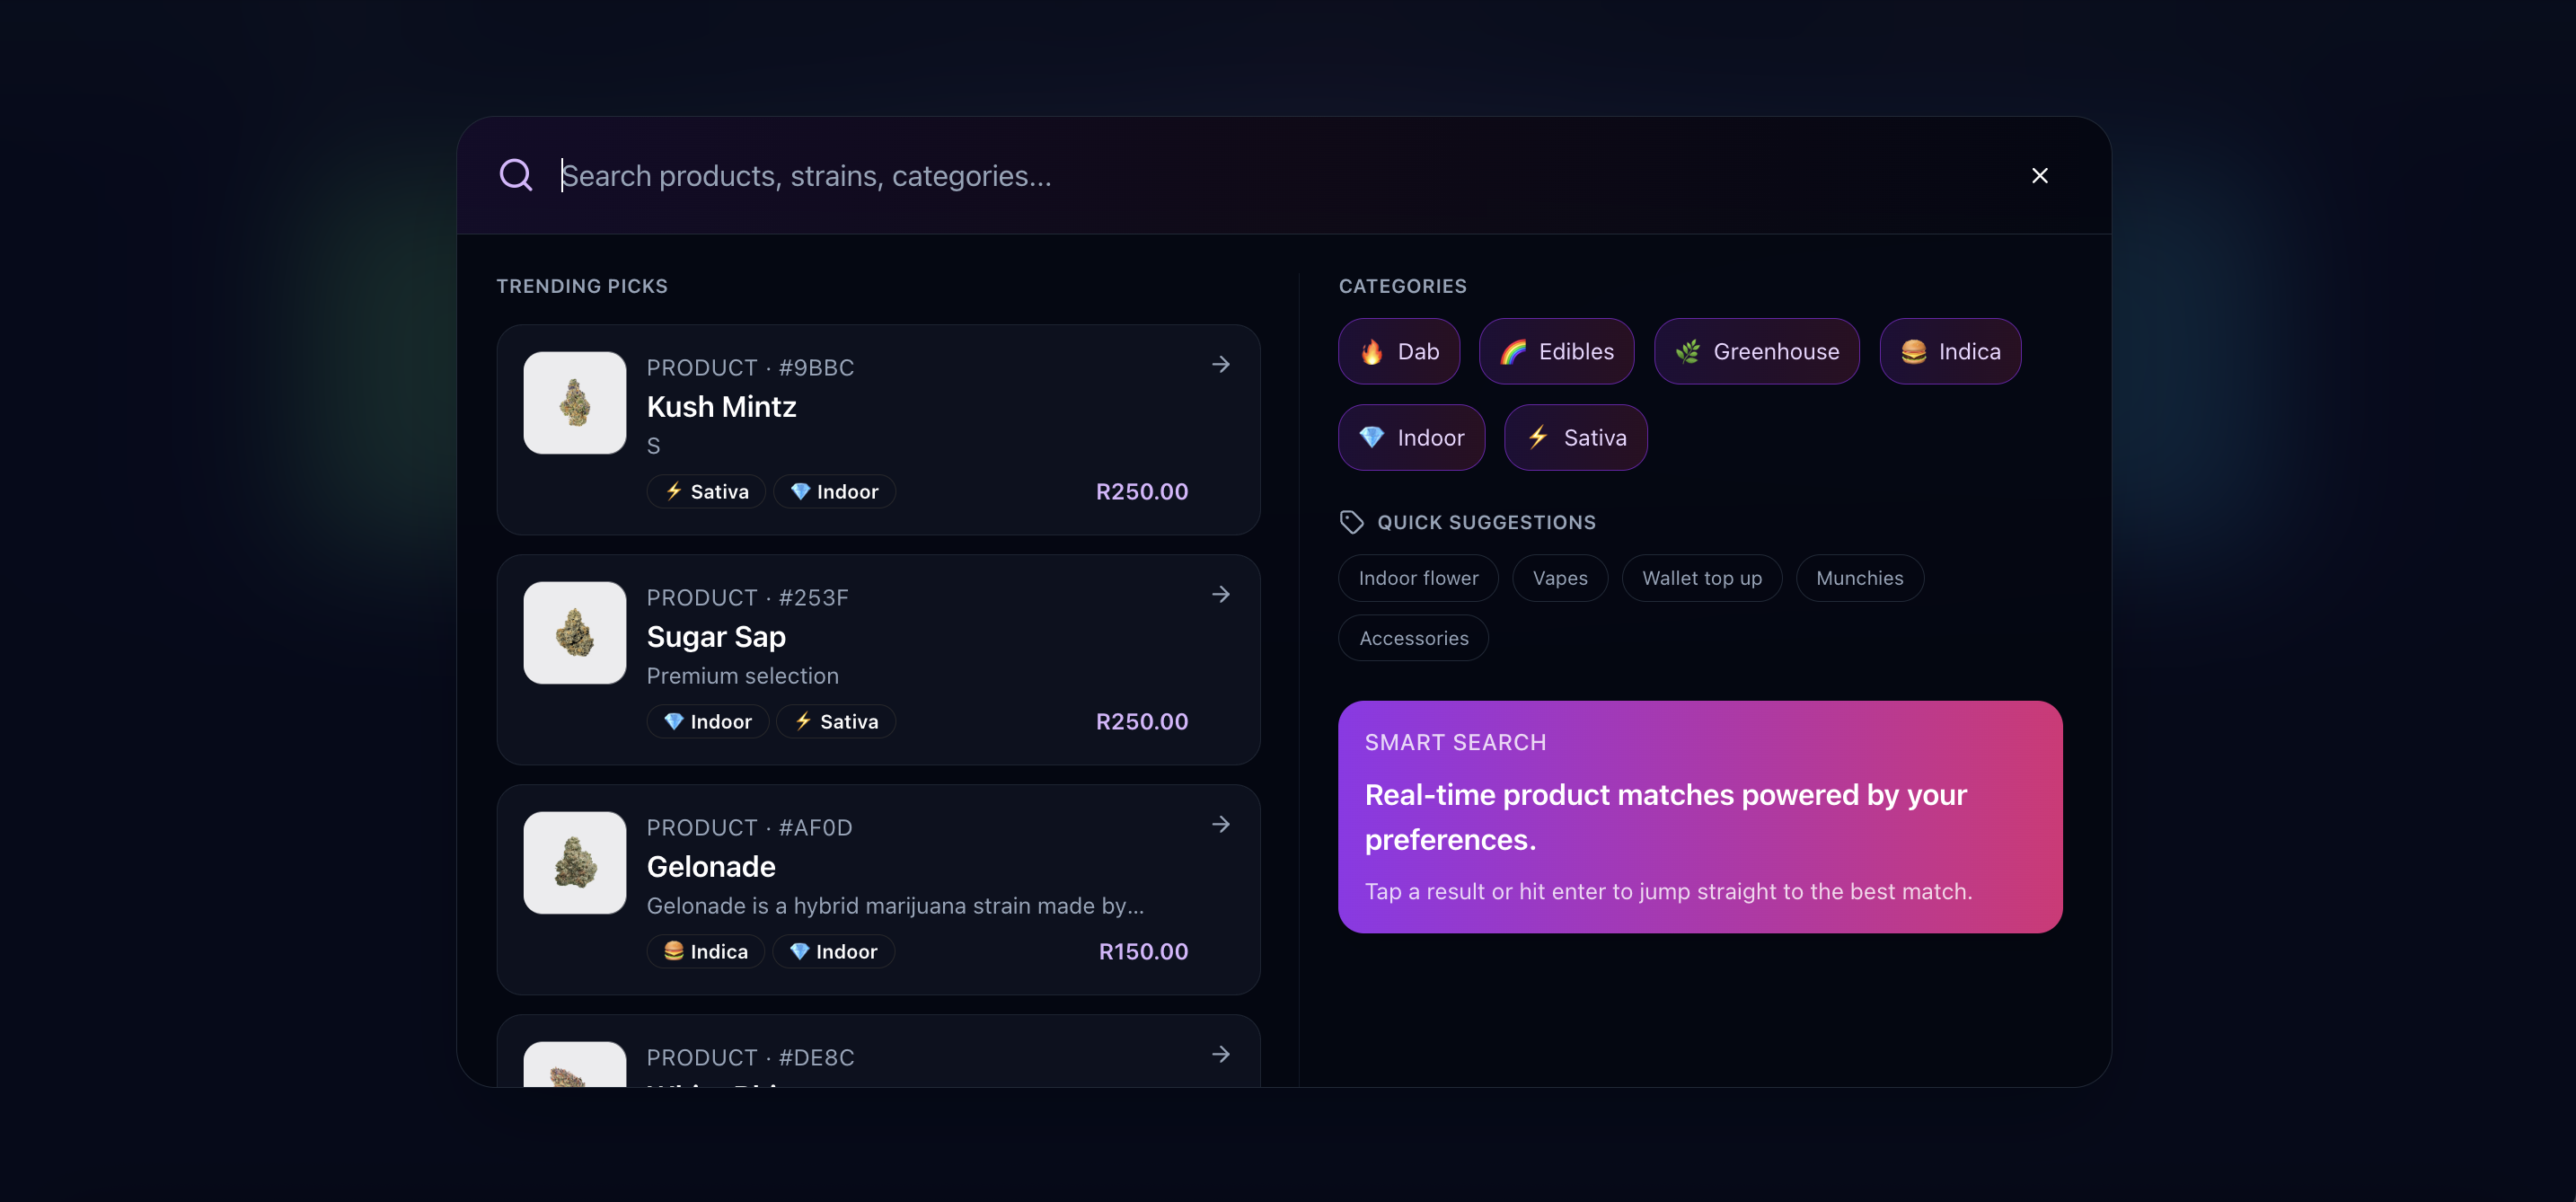The image size is (2576, 1202).
Task: Close the search dialog with X
Action: click(2039, 176)
